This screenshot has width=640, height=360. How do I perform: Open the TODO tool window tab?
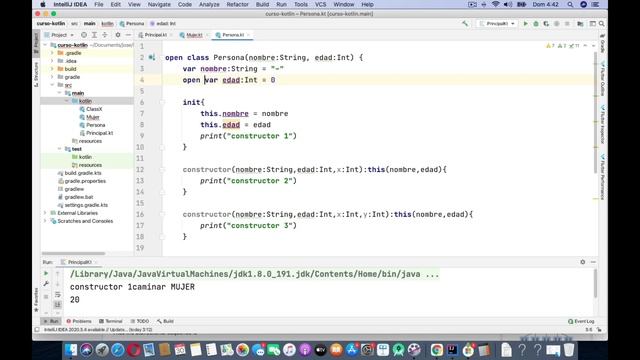(140, 321)
